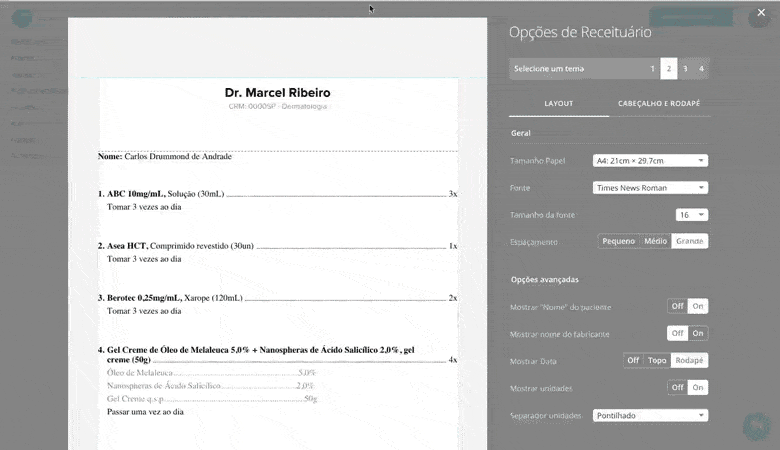Select theme number 3

tap(685, 69)
